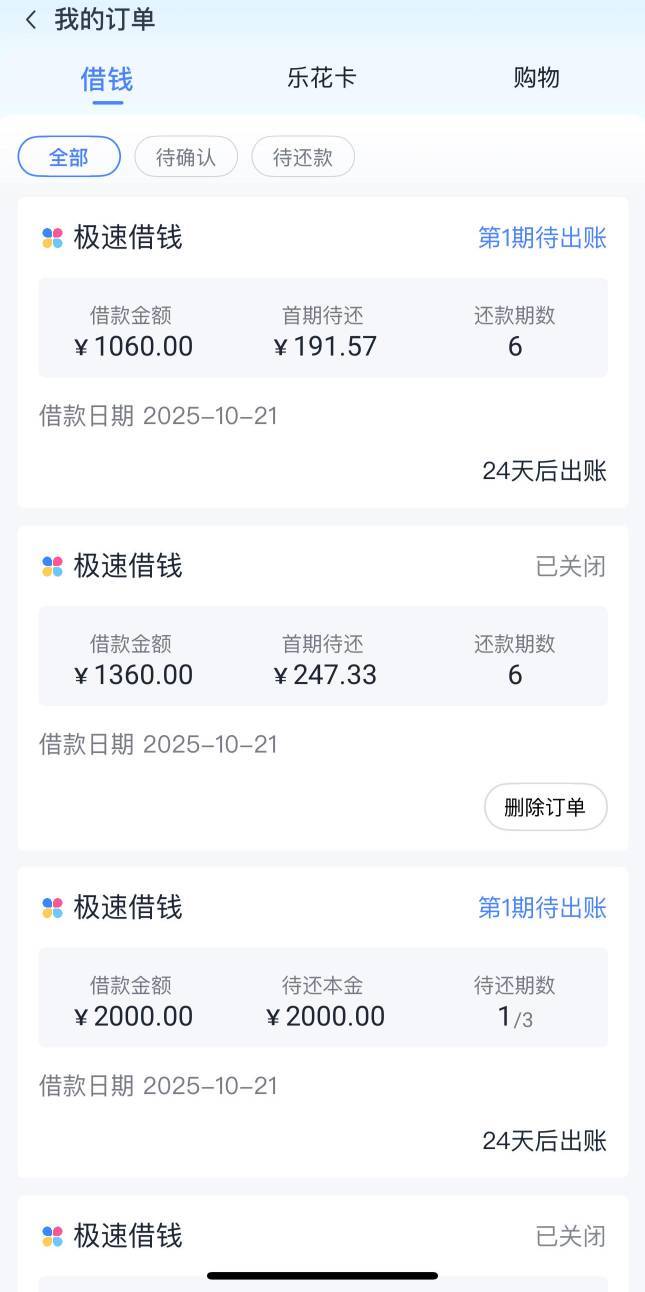
Task: Filter orders by 待确认
Action: pos(186,157)
